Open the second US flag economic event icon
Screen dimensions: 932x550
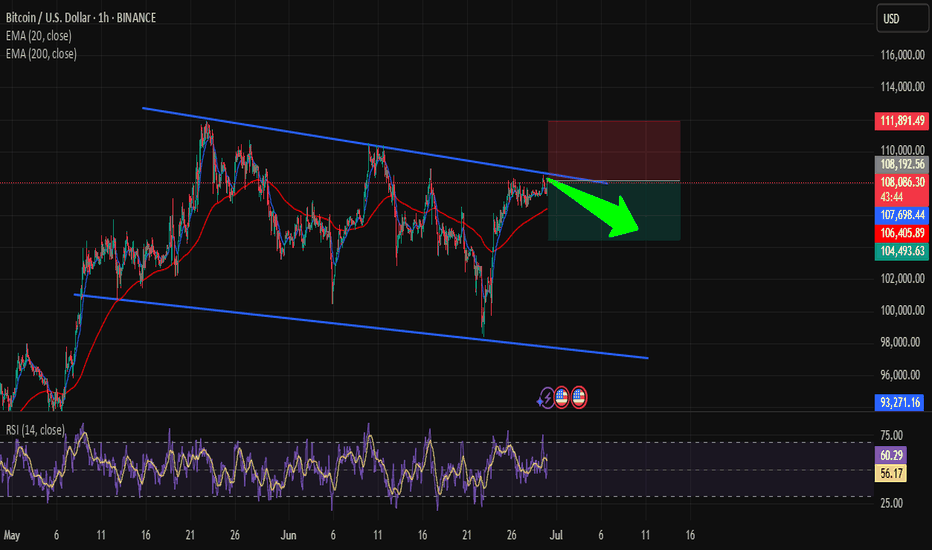(x=579, y=398)
